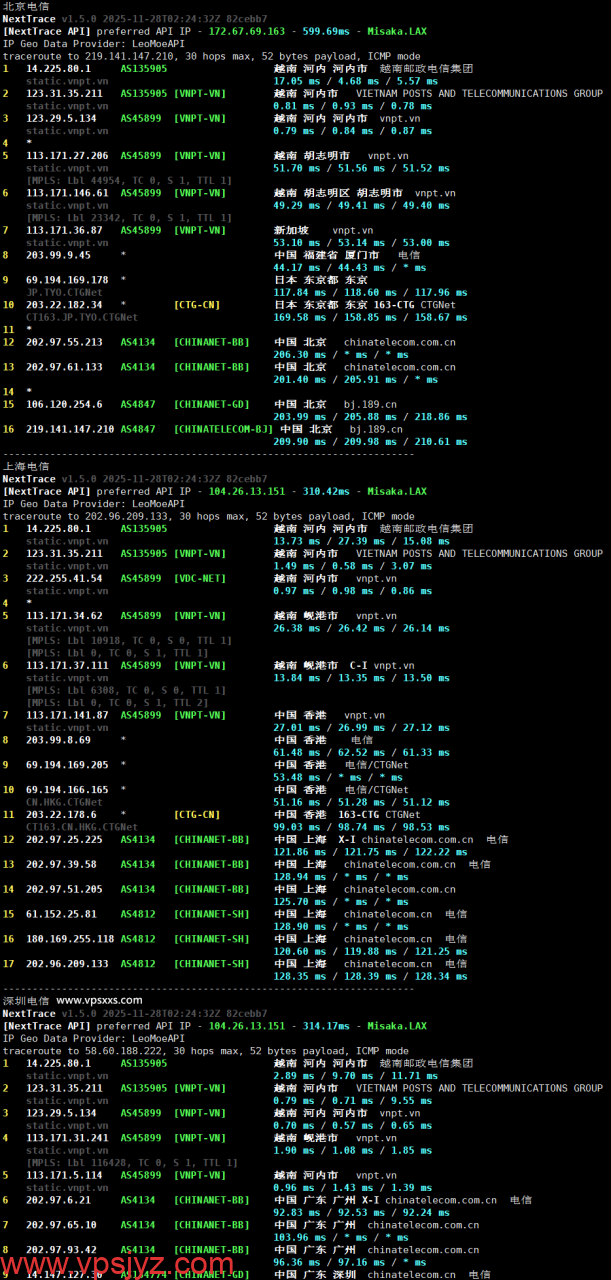Click the 'traceroute to 219.141.147.210' line

pos(211,56)
